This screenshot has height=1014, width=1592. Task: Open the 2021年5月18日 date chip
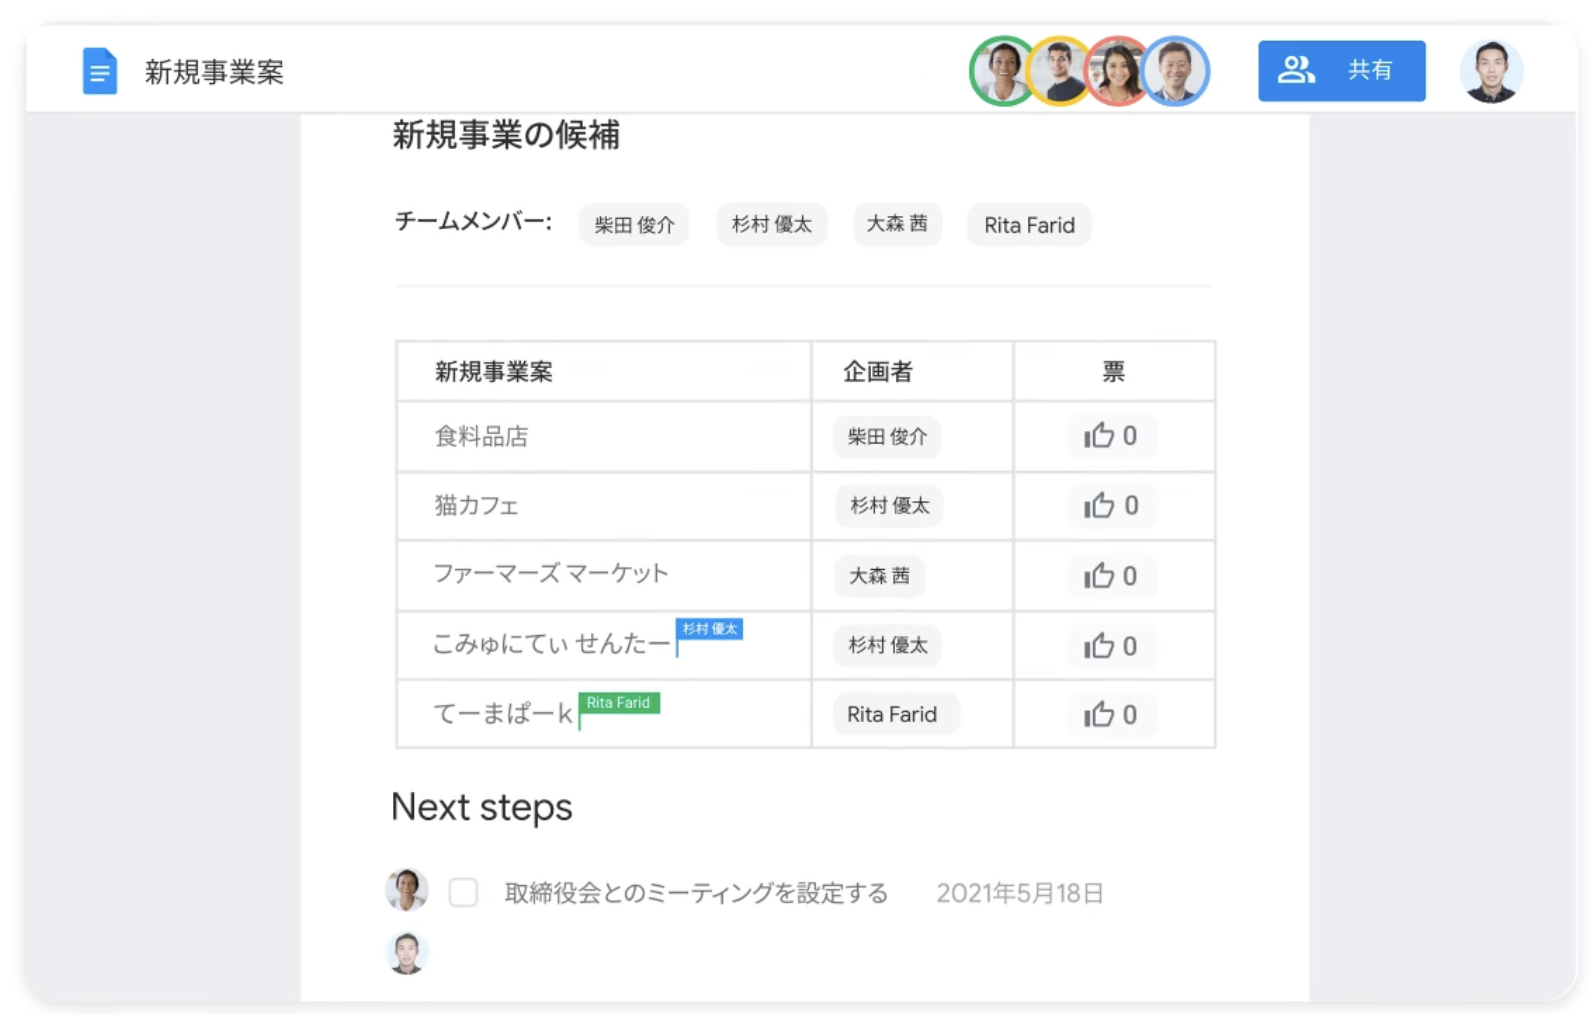pos(1019,893)
